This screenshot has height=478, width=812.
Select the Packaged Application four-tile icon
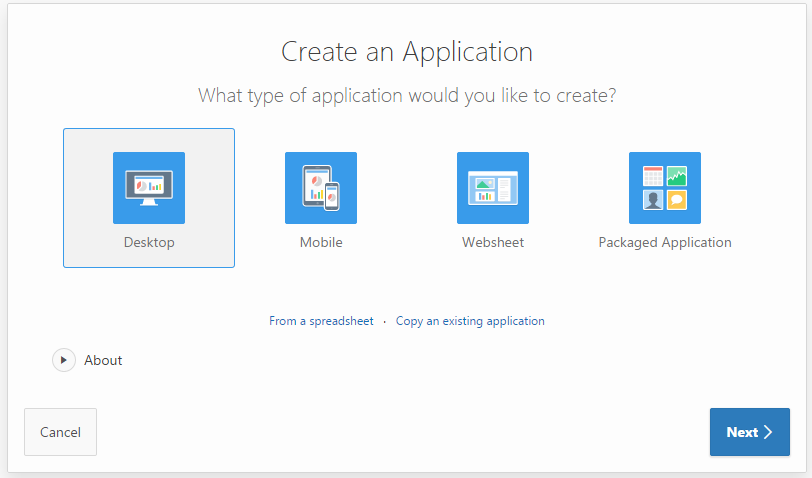tap(665, 187)
